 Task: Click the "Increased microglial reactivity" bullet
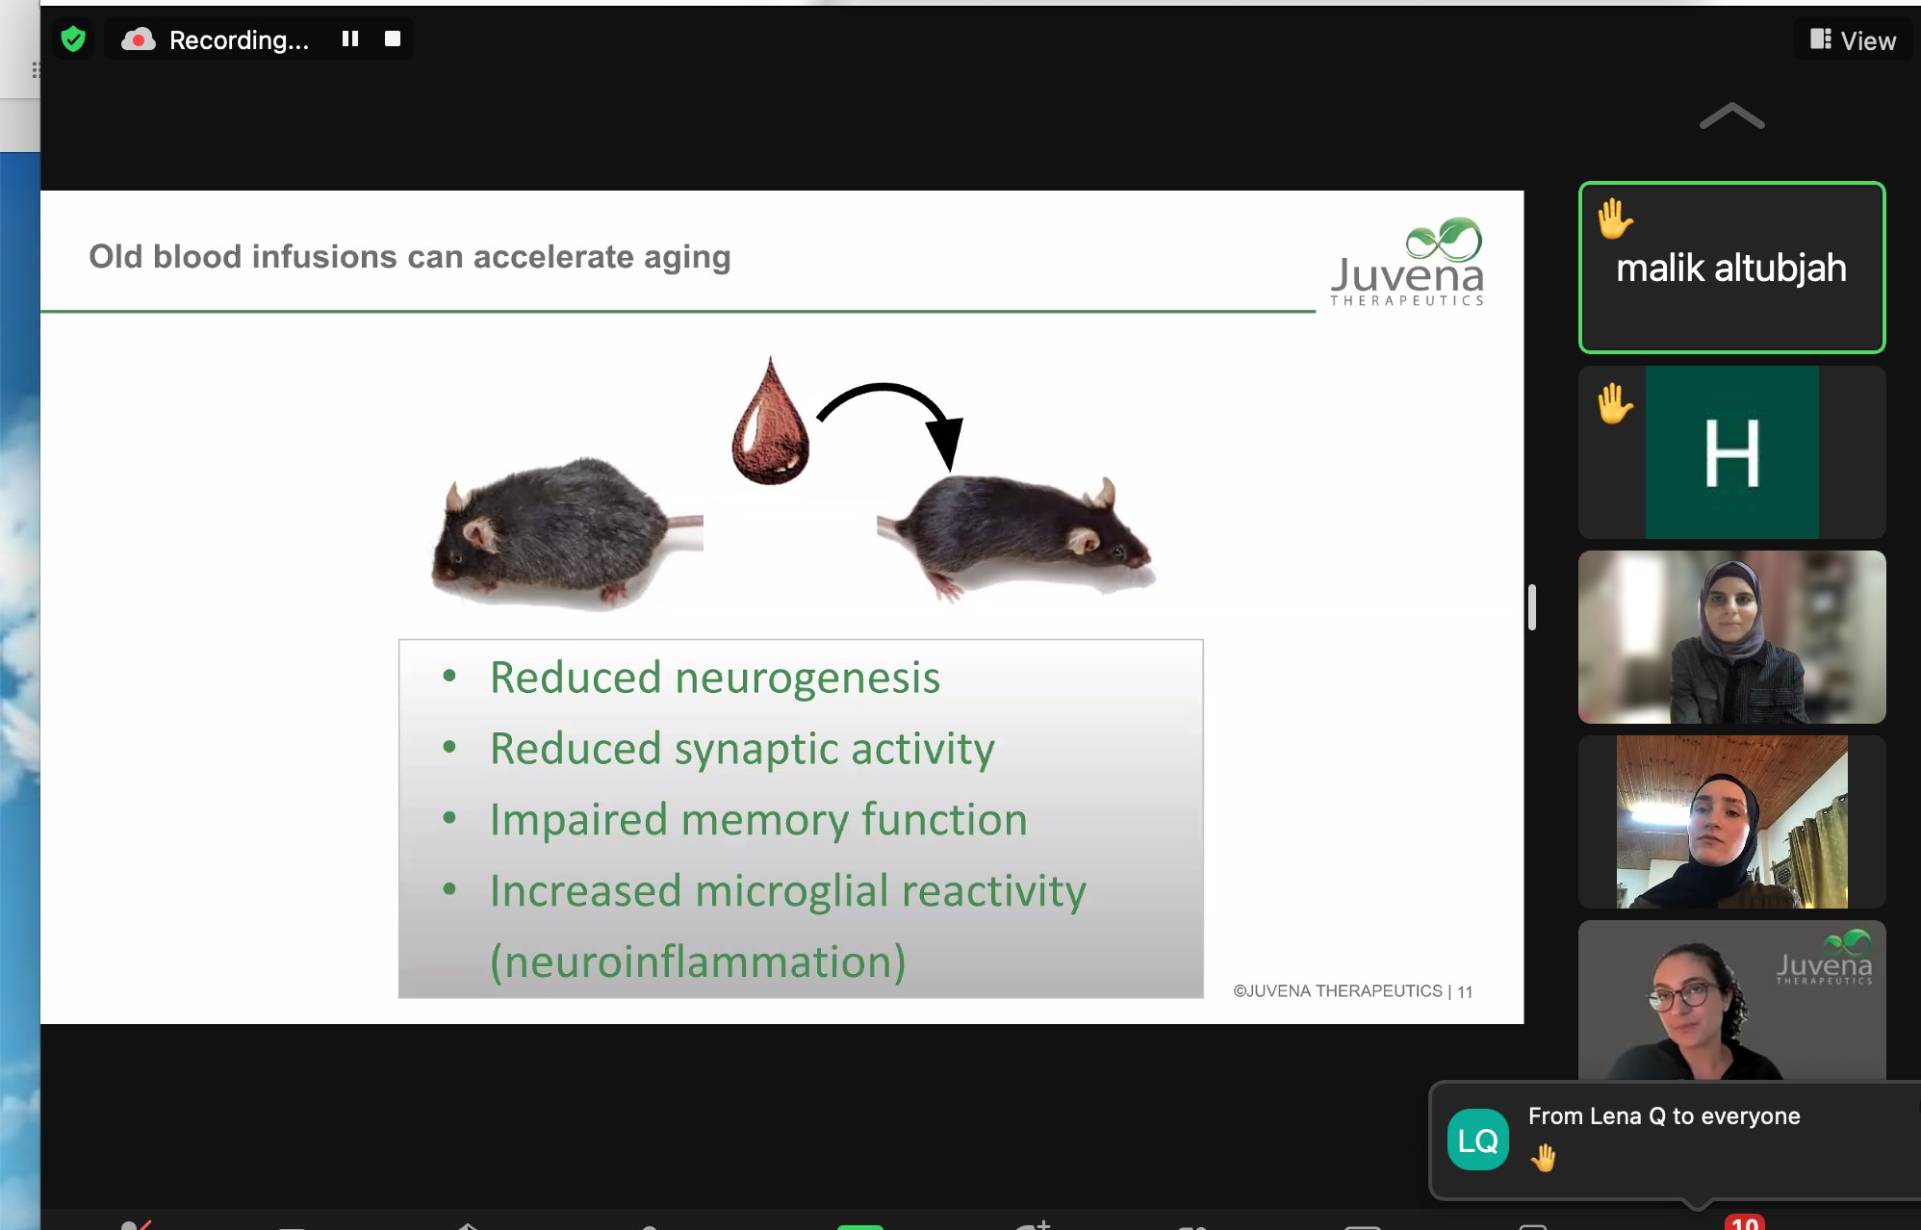(787, 890)
